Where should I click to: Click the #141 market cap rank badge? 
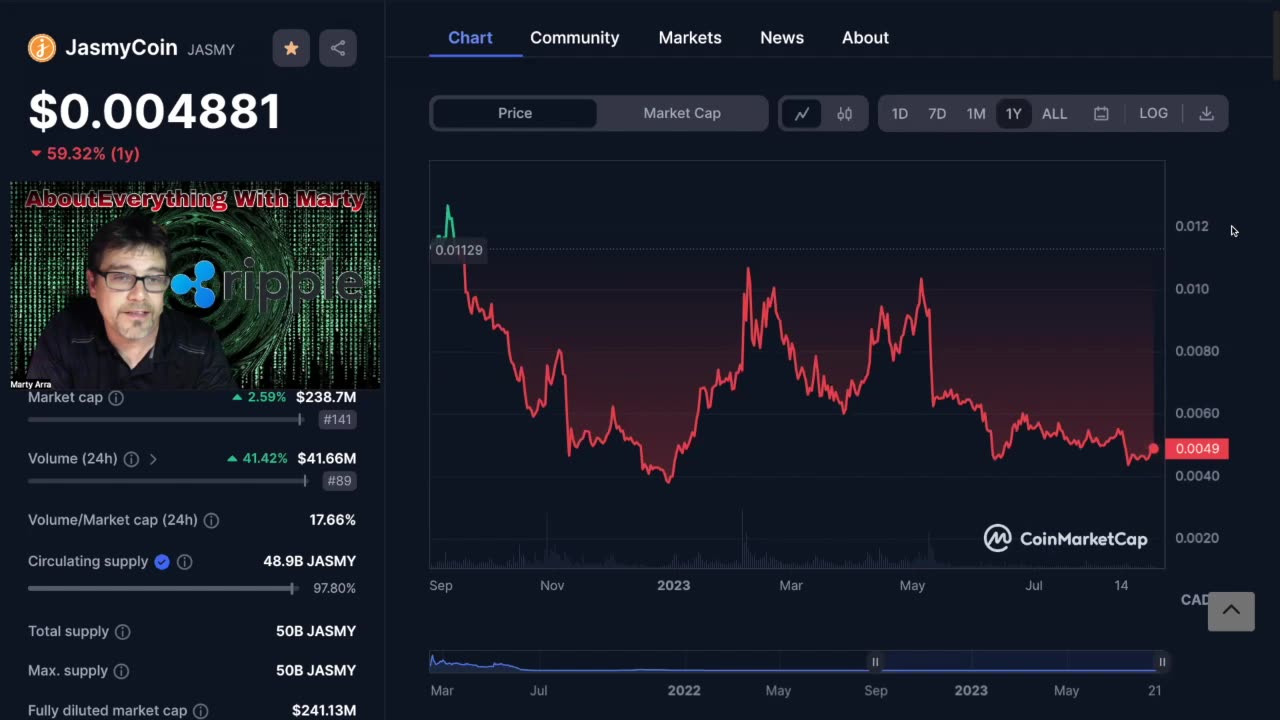[x=337, y=420]
